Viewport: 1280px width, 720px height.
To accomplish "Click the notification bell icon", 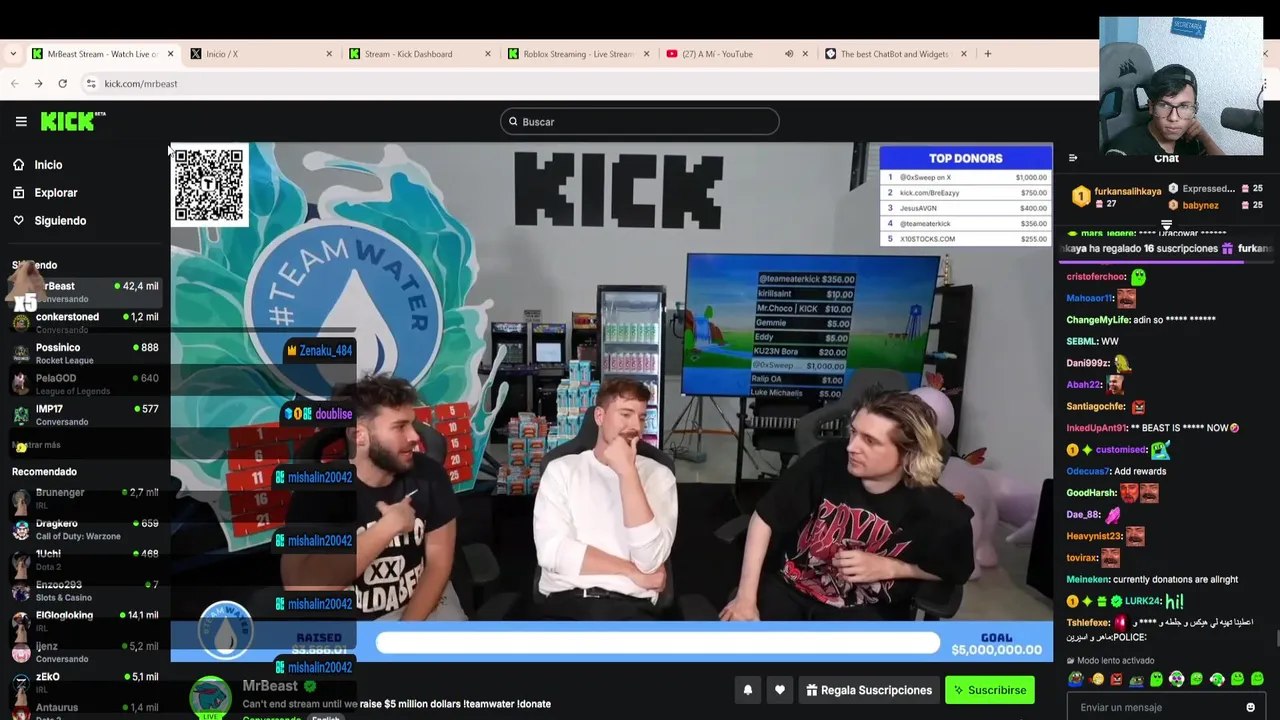I will click(747, 690).
